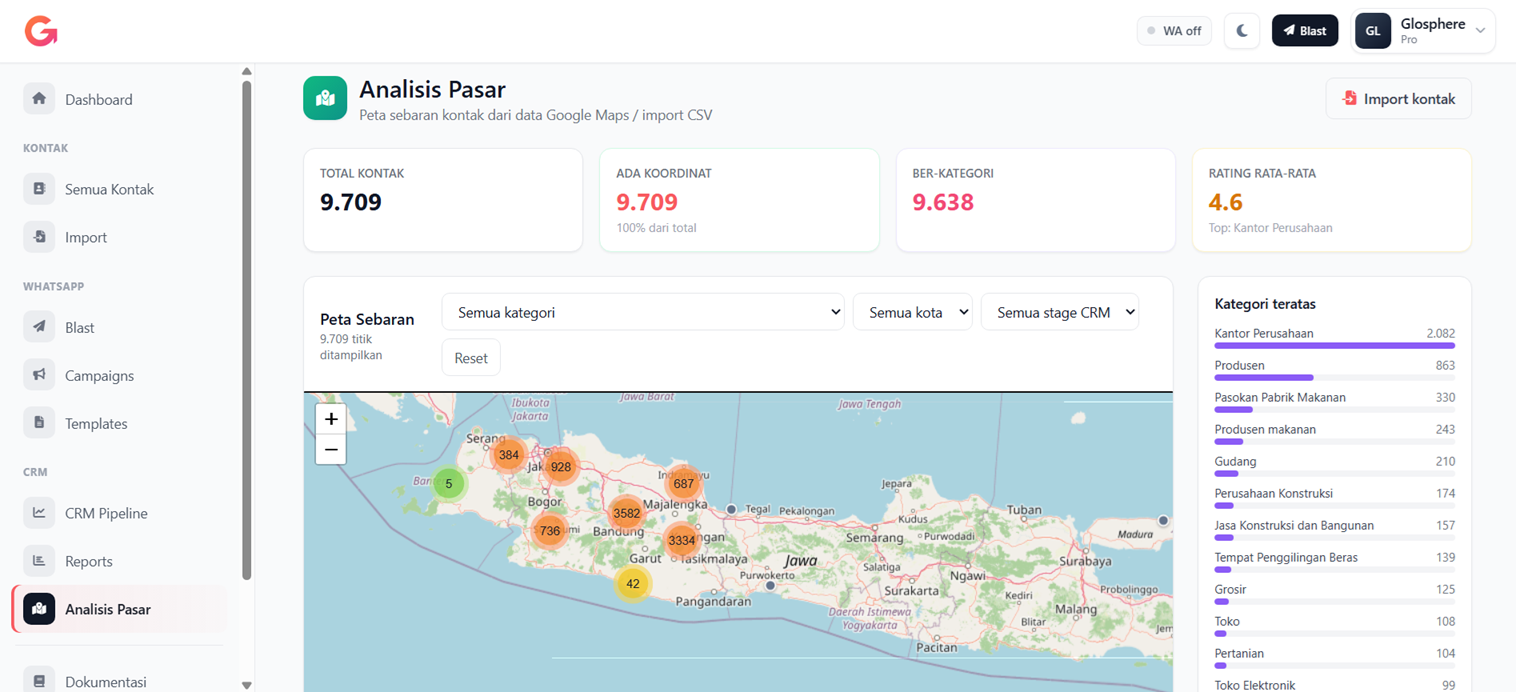Click the map point marker near Tegal
1516x692 pixels.
tap(732, 509)
